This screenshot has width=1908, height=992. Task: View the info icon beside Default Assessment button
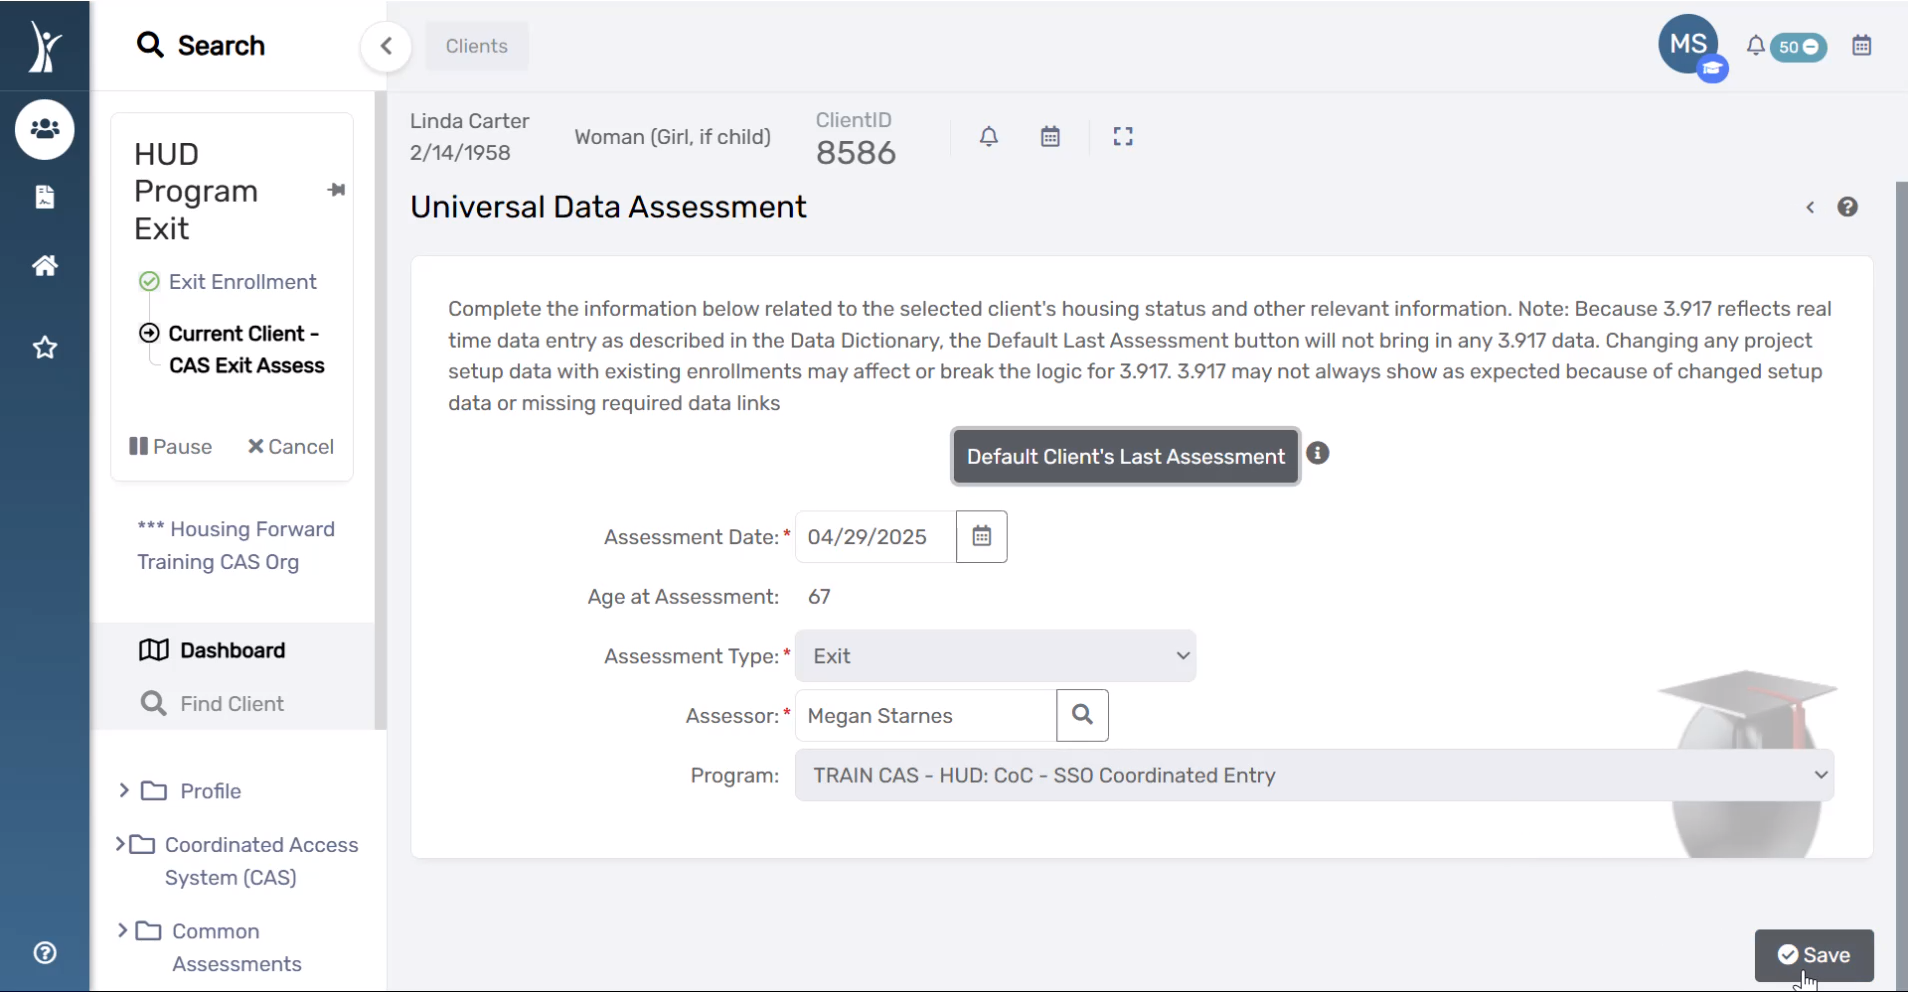(1319, 454)
